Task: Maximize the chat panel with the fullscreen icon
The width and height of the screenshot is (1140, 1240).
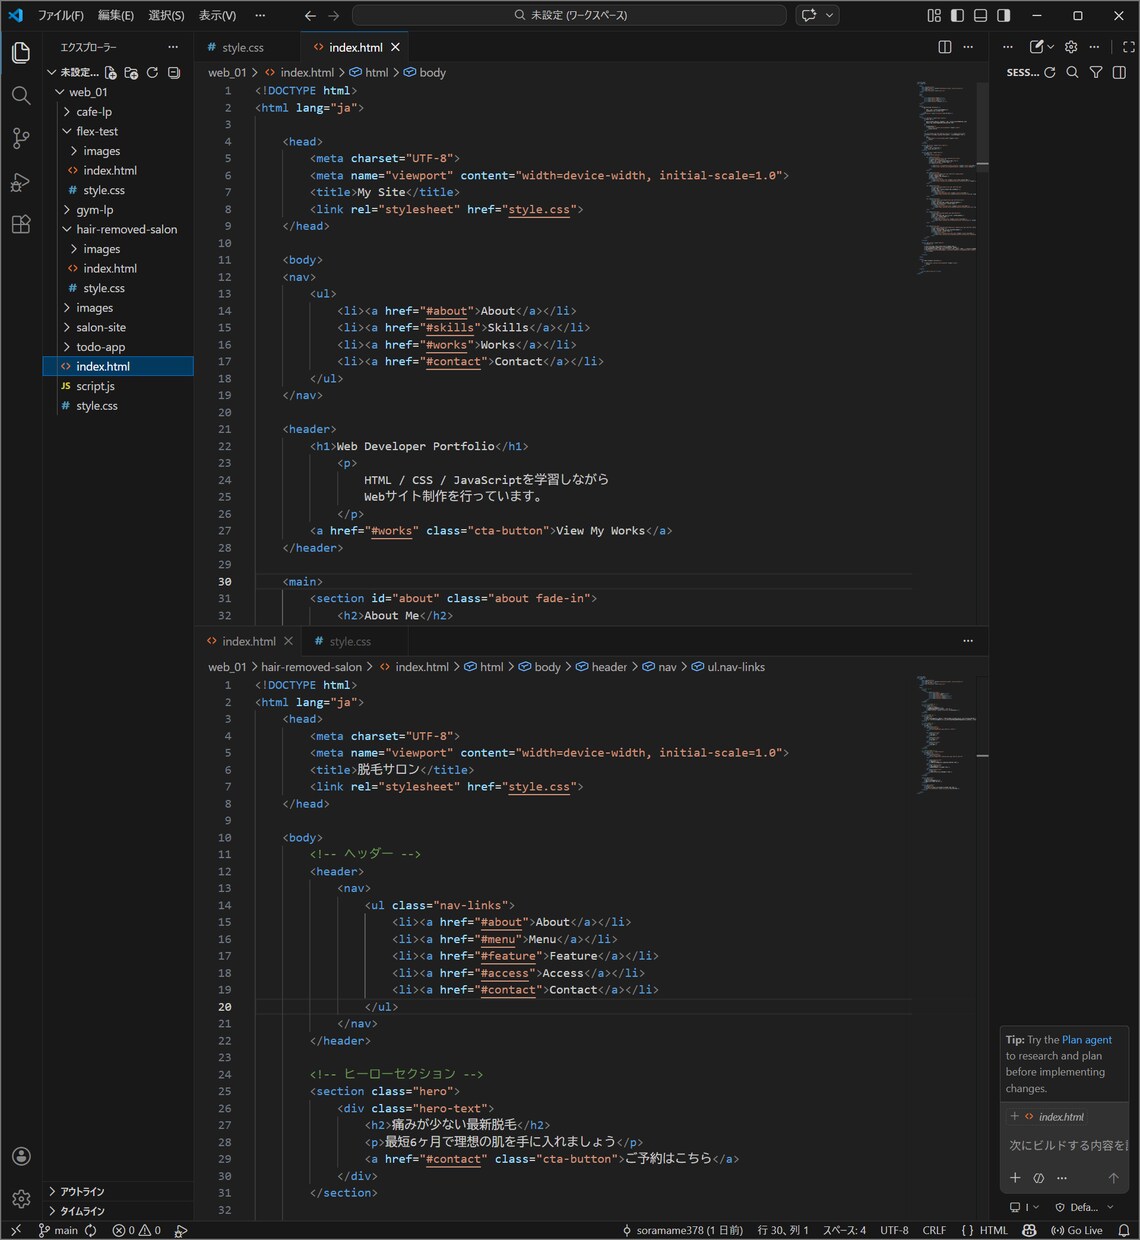Action: click(1129, 47)
